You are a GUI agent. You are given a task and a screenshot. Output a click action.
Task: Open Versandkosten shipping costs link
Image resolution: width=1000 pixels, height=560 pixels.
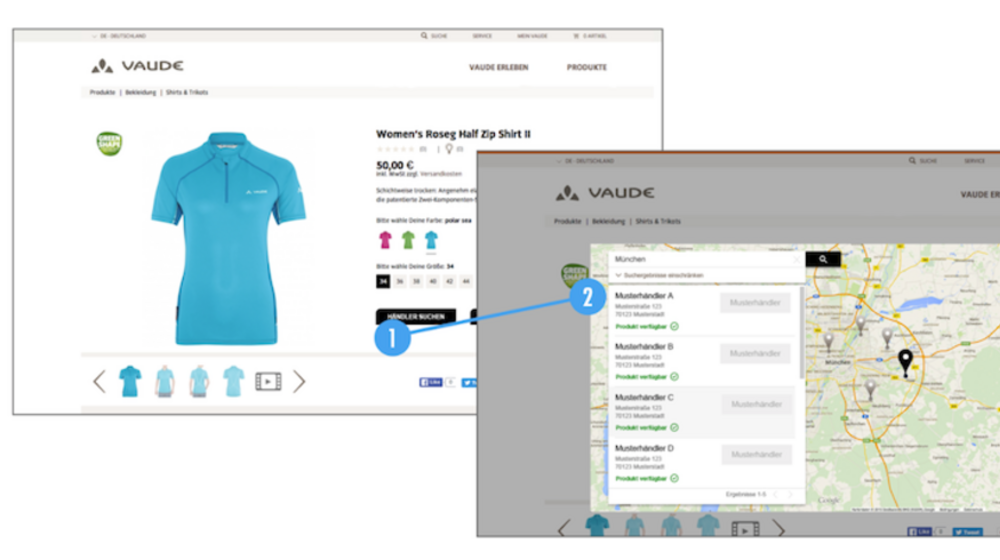pyautogui.click(x=441, y=173)
